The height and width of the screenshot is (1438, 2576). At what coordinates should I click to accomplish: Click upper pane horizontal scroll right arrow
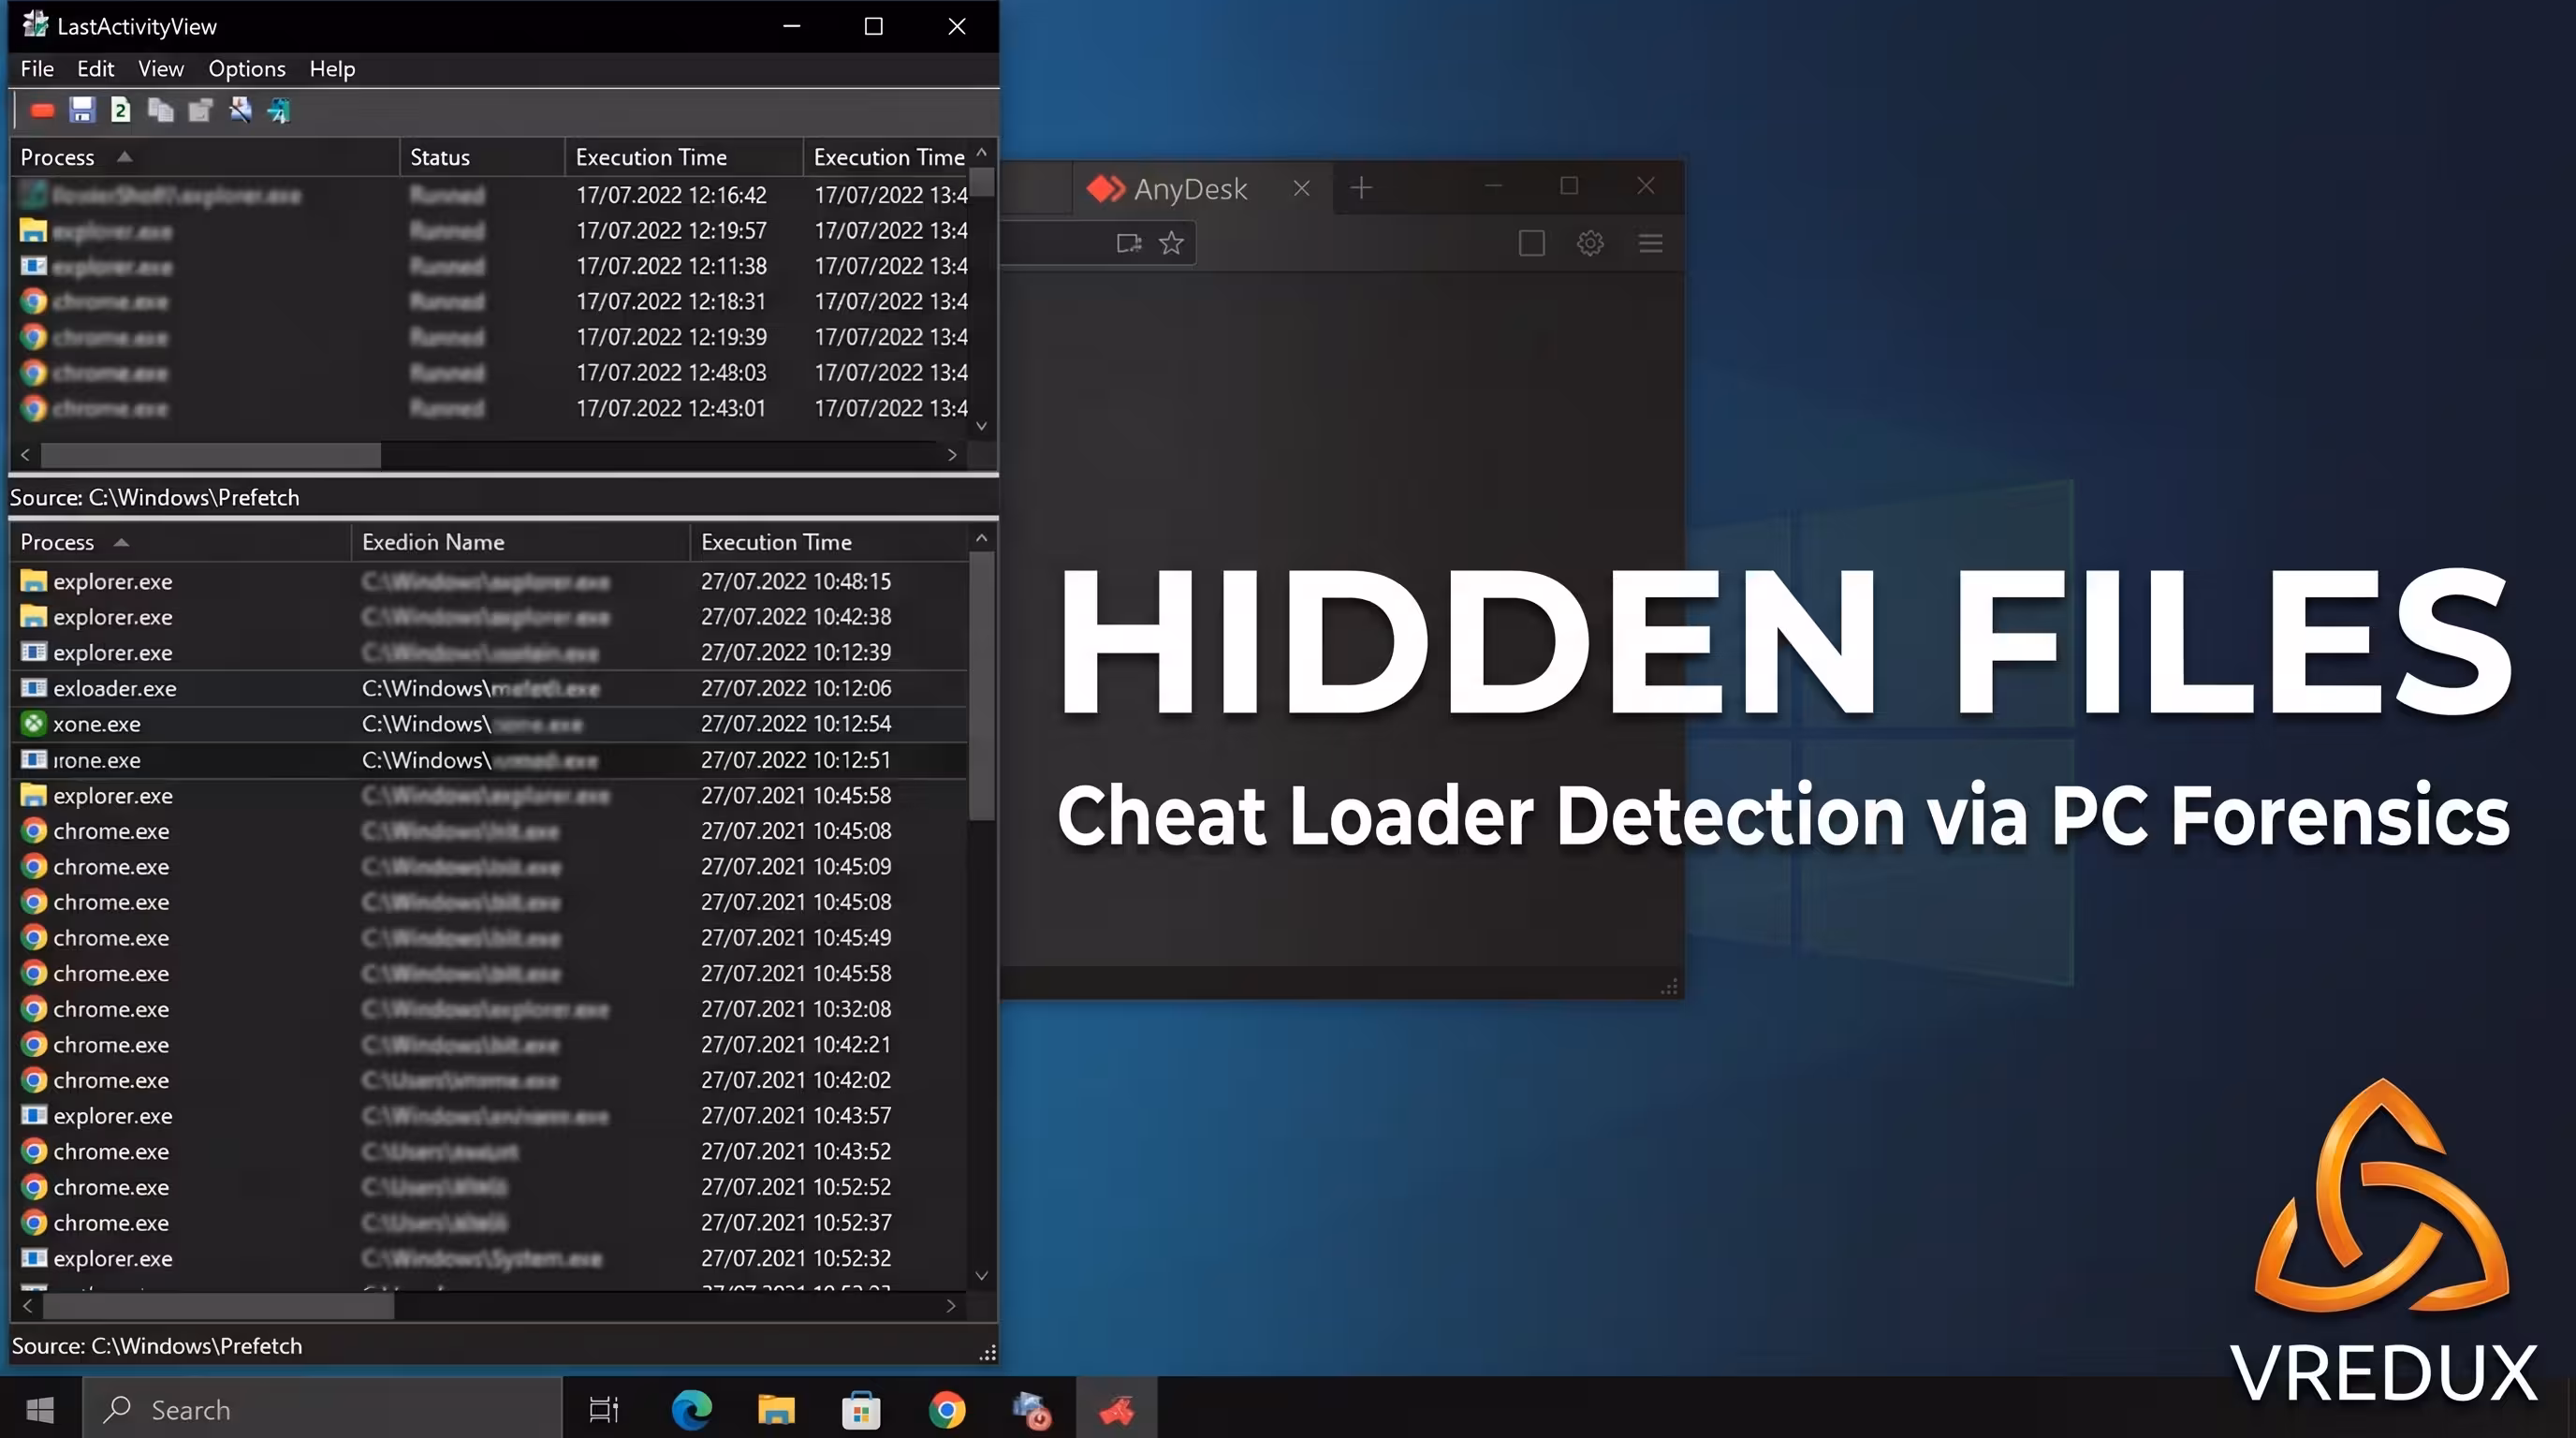[x=952, y=455]
